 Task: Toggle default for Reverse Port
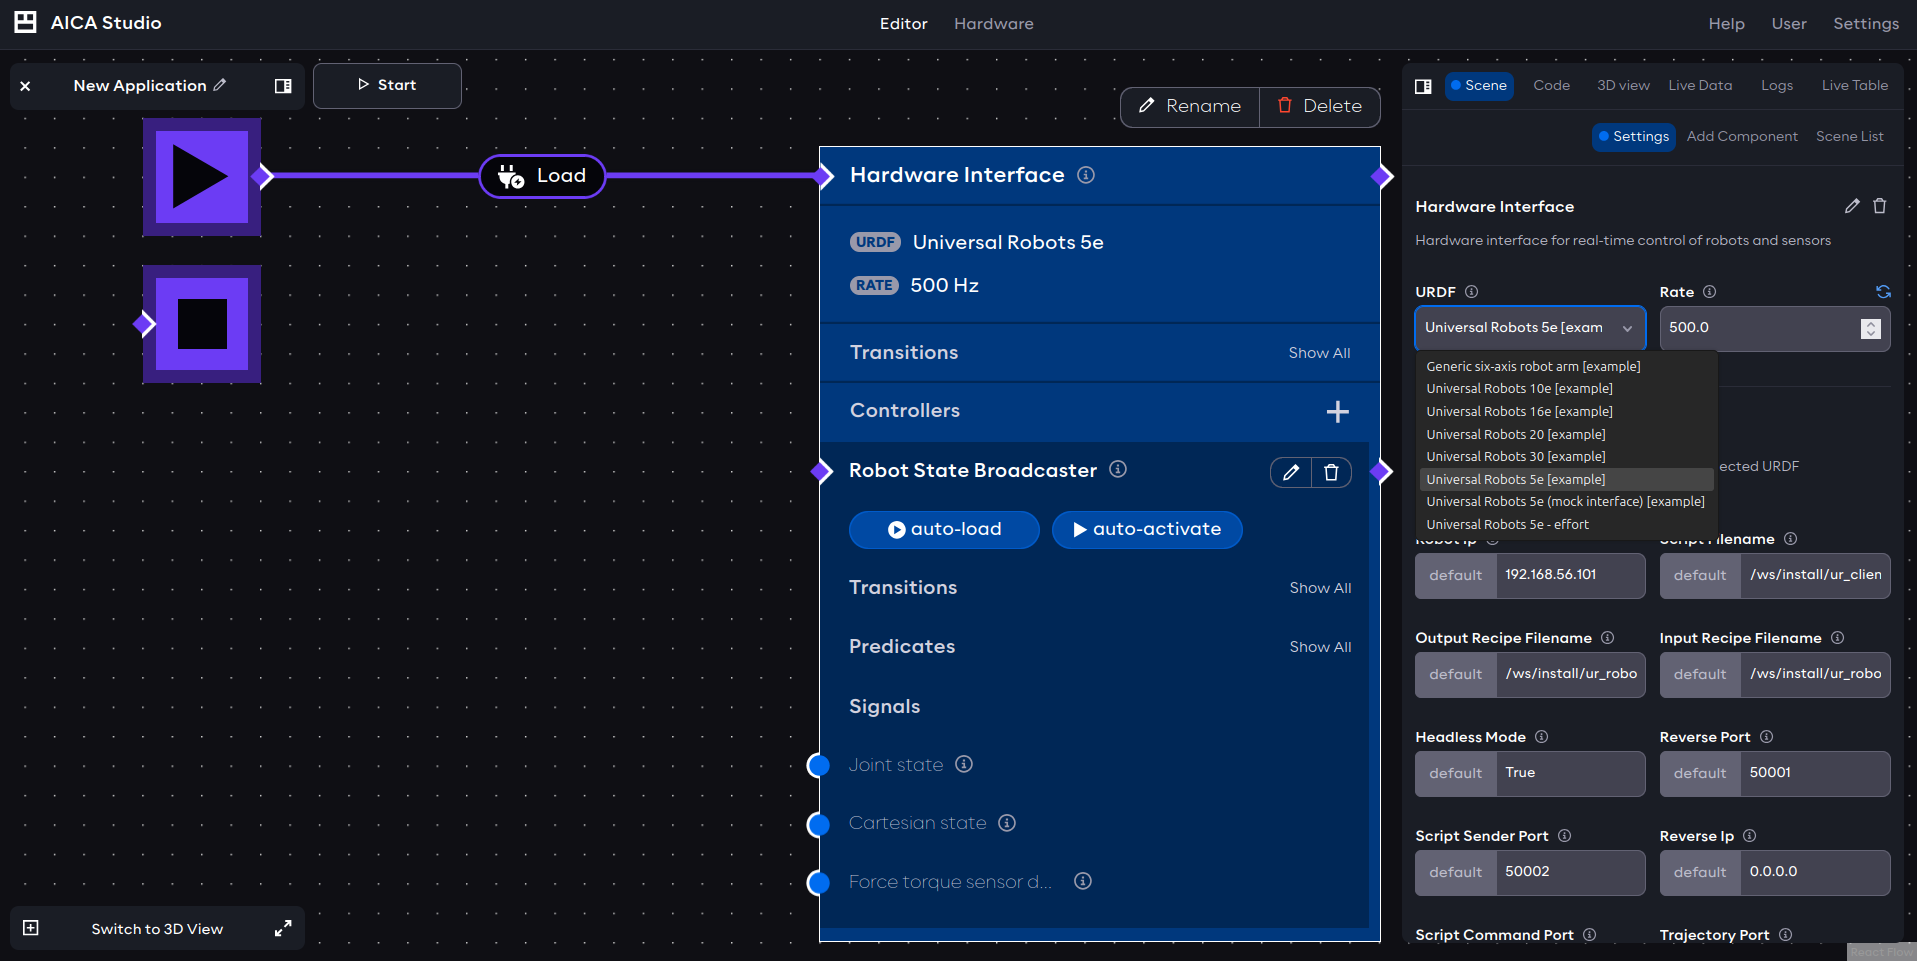point(1700,774)
